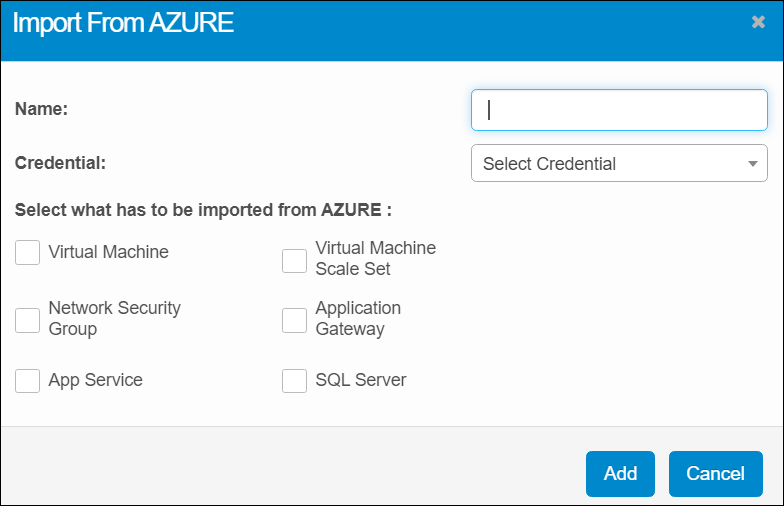Close the Import From AZURE dialog

pyautogui.click(x=758, y=22)
